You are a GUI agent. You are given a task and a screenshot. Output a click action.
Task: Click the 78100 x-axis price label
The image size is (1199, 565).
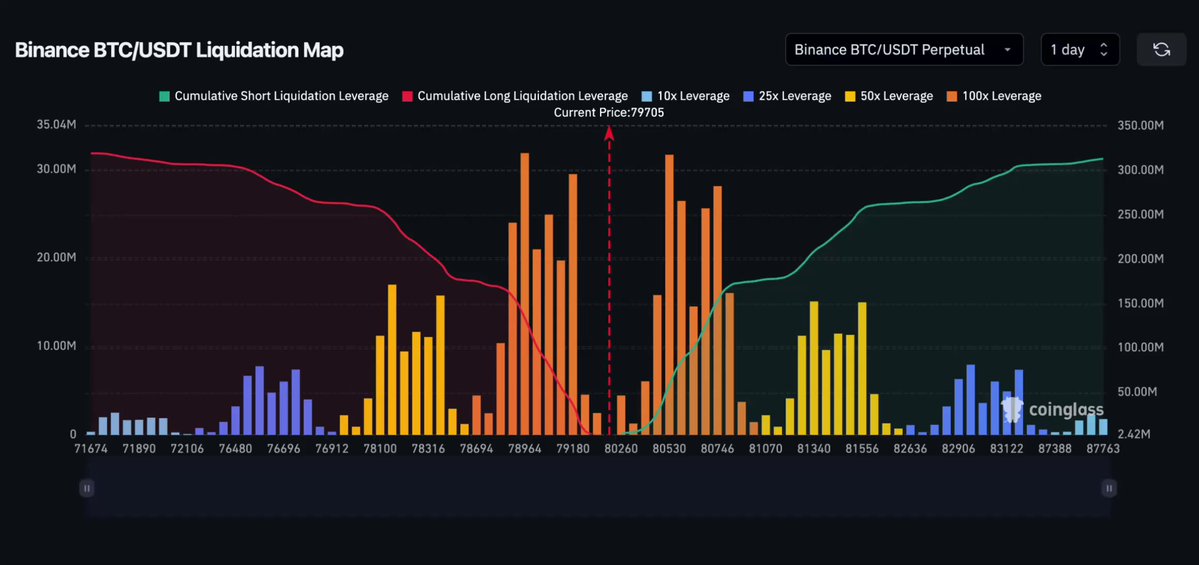[380, 449]
